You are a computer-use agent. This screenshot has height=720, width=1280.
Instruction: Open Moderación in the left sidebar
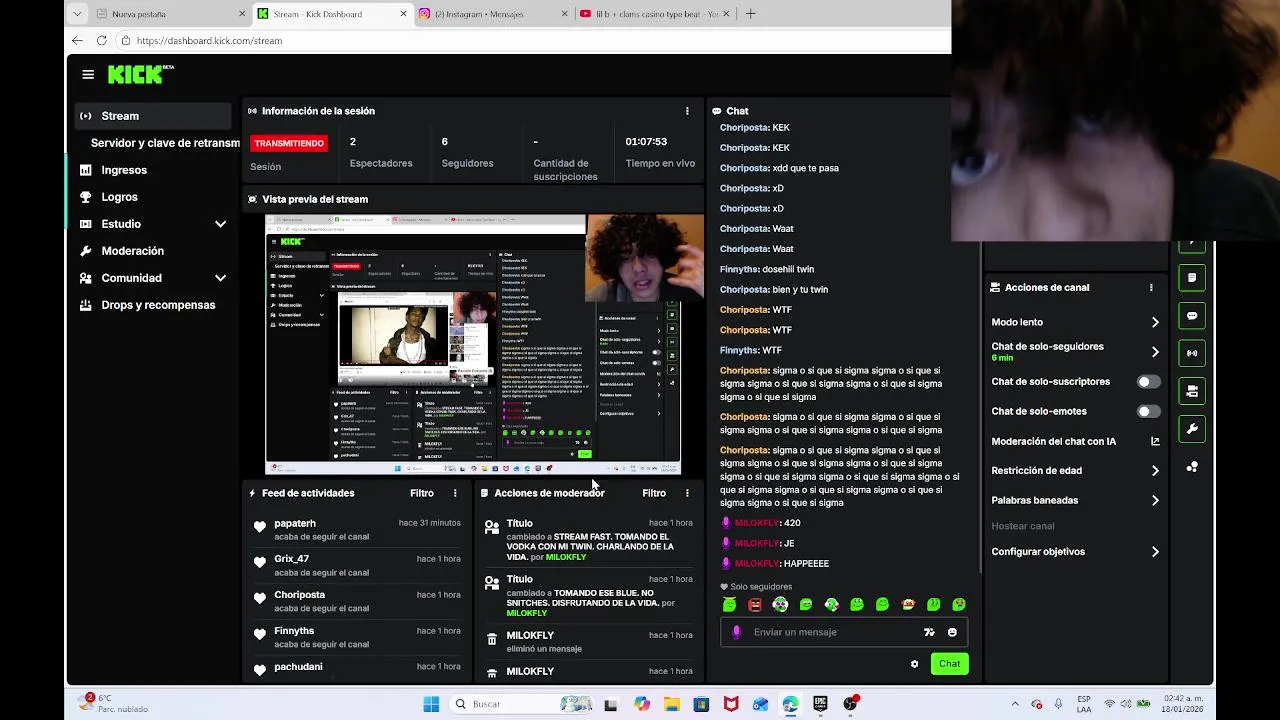click(x=132, y=251)
